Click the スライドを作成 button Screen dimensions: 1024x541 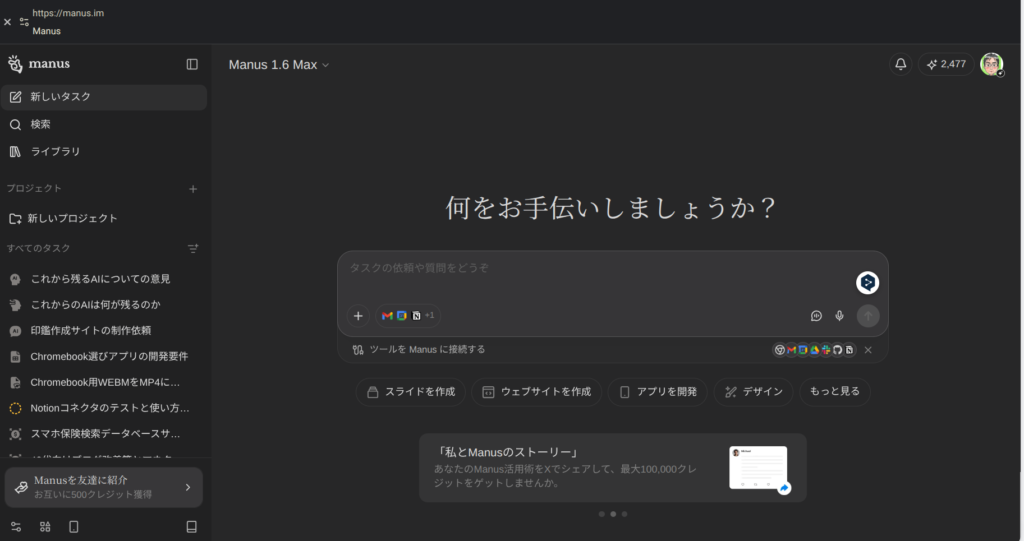point(410,392)
